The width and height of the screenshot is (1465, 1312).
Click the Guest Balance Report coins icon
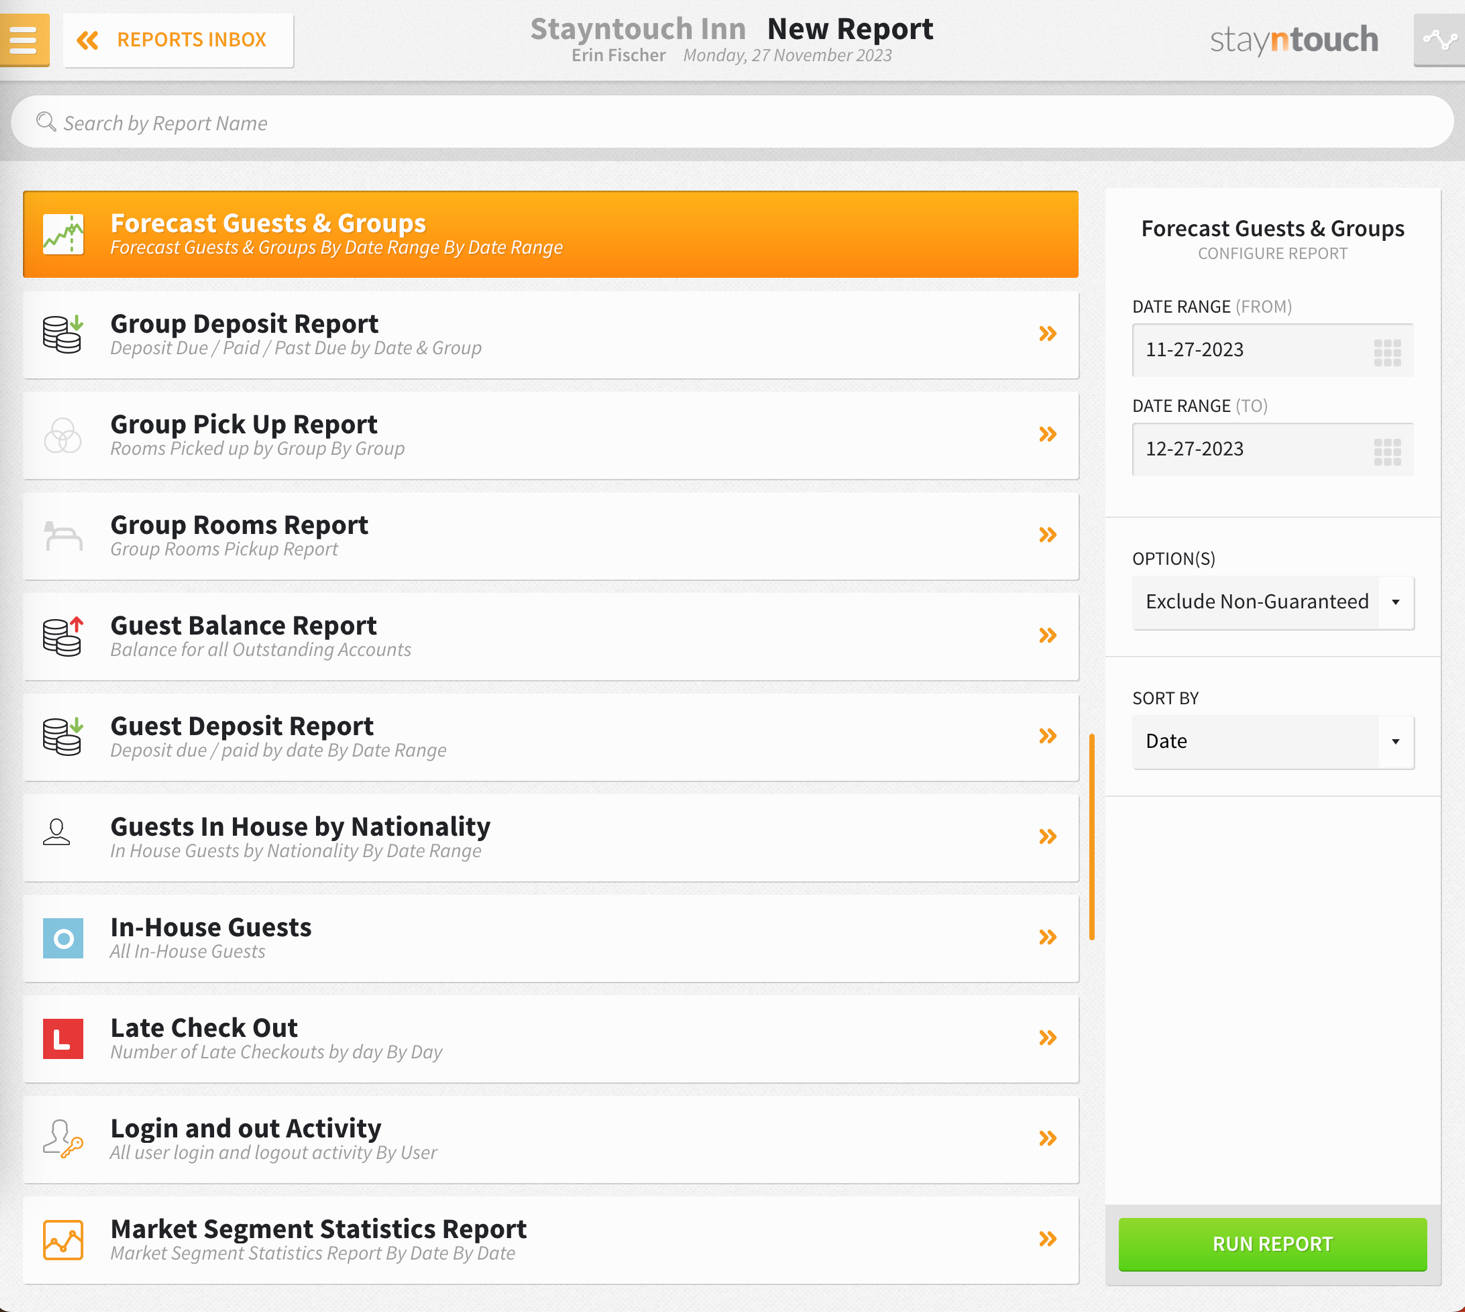(x=63, y=636)
